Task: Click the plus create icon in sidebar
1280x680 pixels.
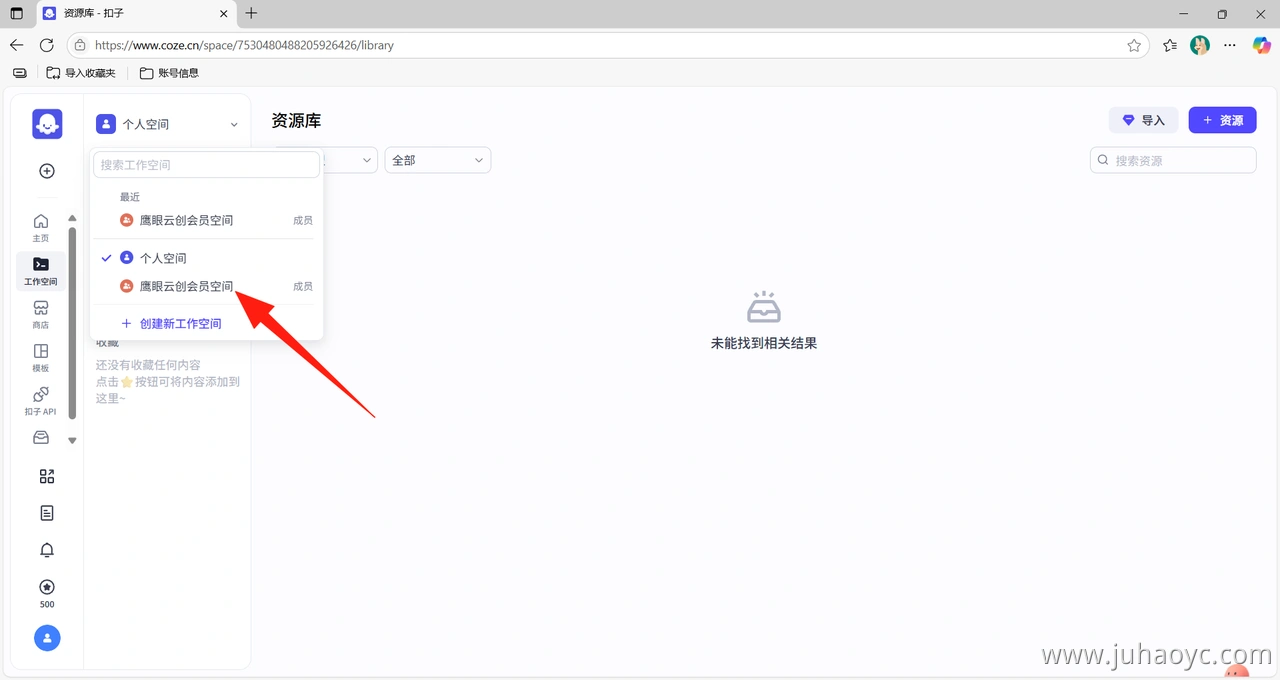Action: [x=47, y=171]
